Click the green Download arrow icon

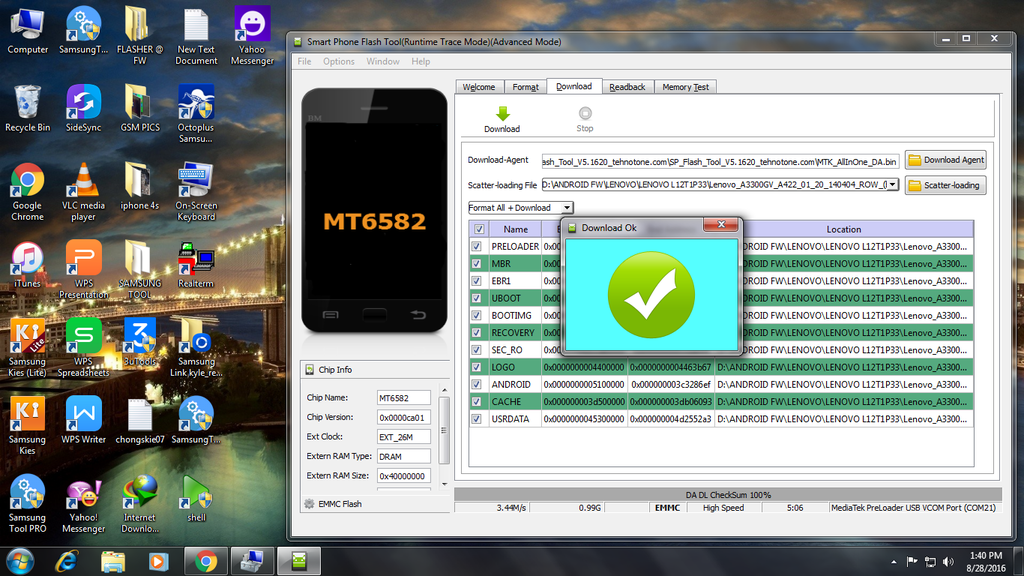(501, 114)
